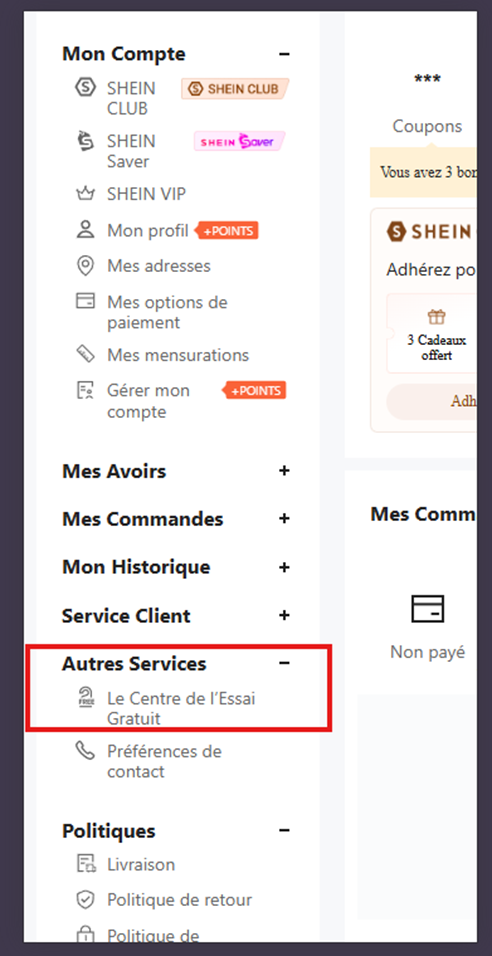Click the Mon Historique heading text
This screenshot has width=492, height=956.
[x=136, y=567]
